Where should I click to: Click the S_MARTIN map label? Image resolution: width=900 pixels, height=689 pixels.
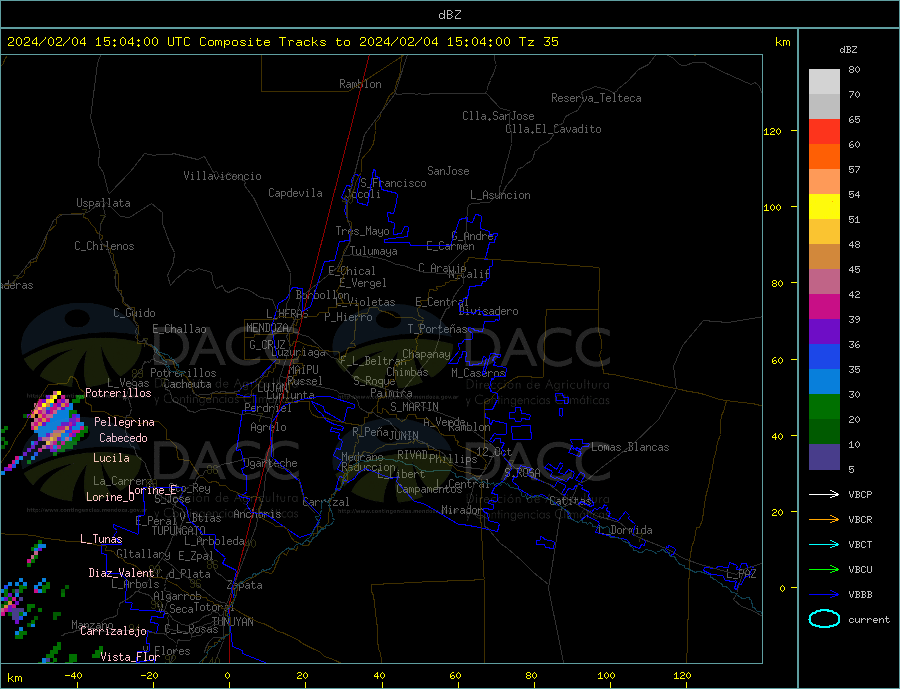point(414,407)
